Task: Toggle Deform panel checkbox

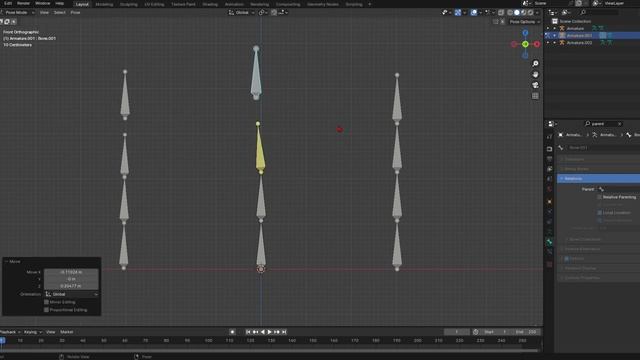Action: tap(567, 258)
